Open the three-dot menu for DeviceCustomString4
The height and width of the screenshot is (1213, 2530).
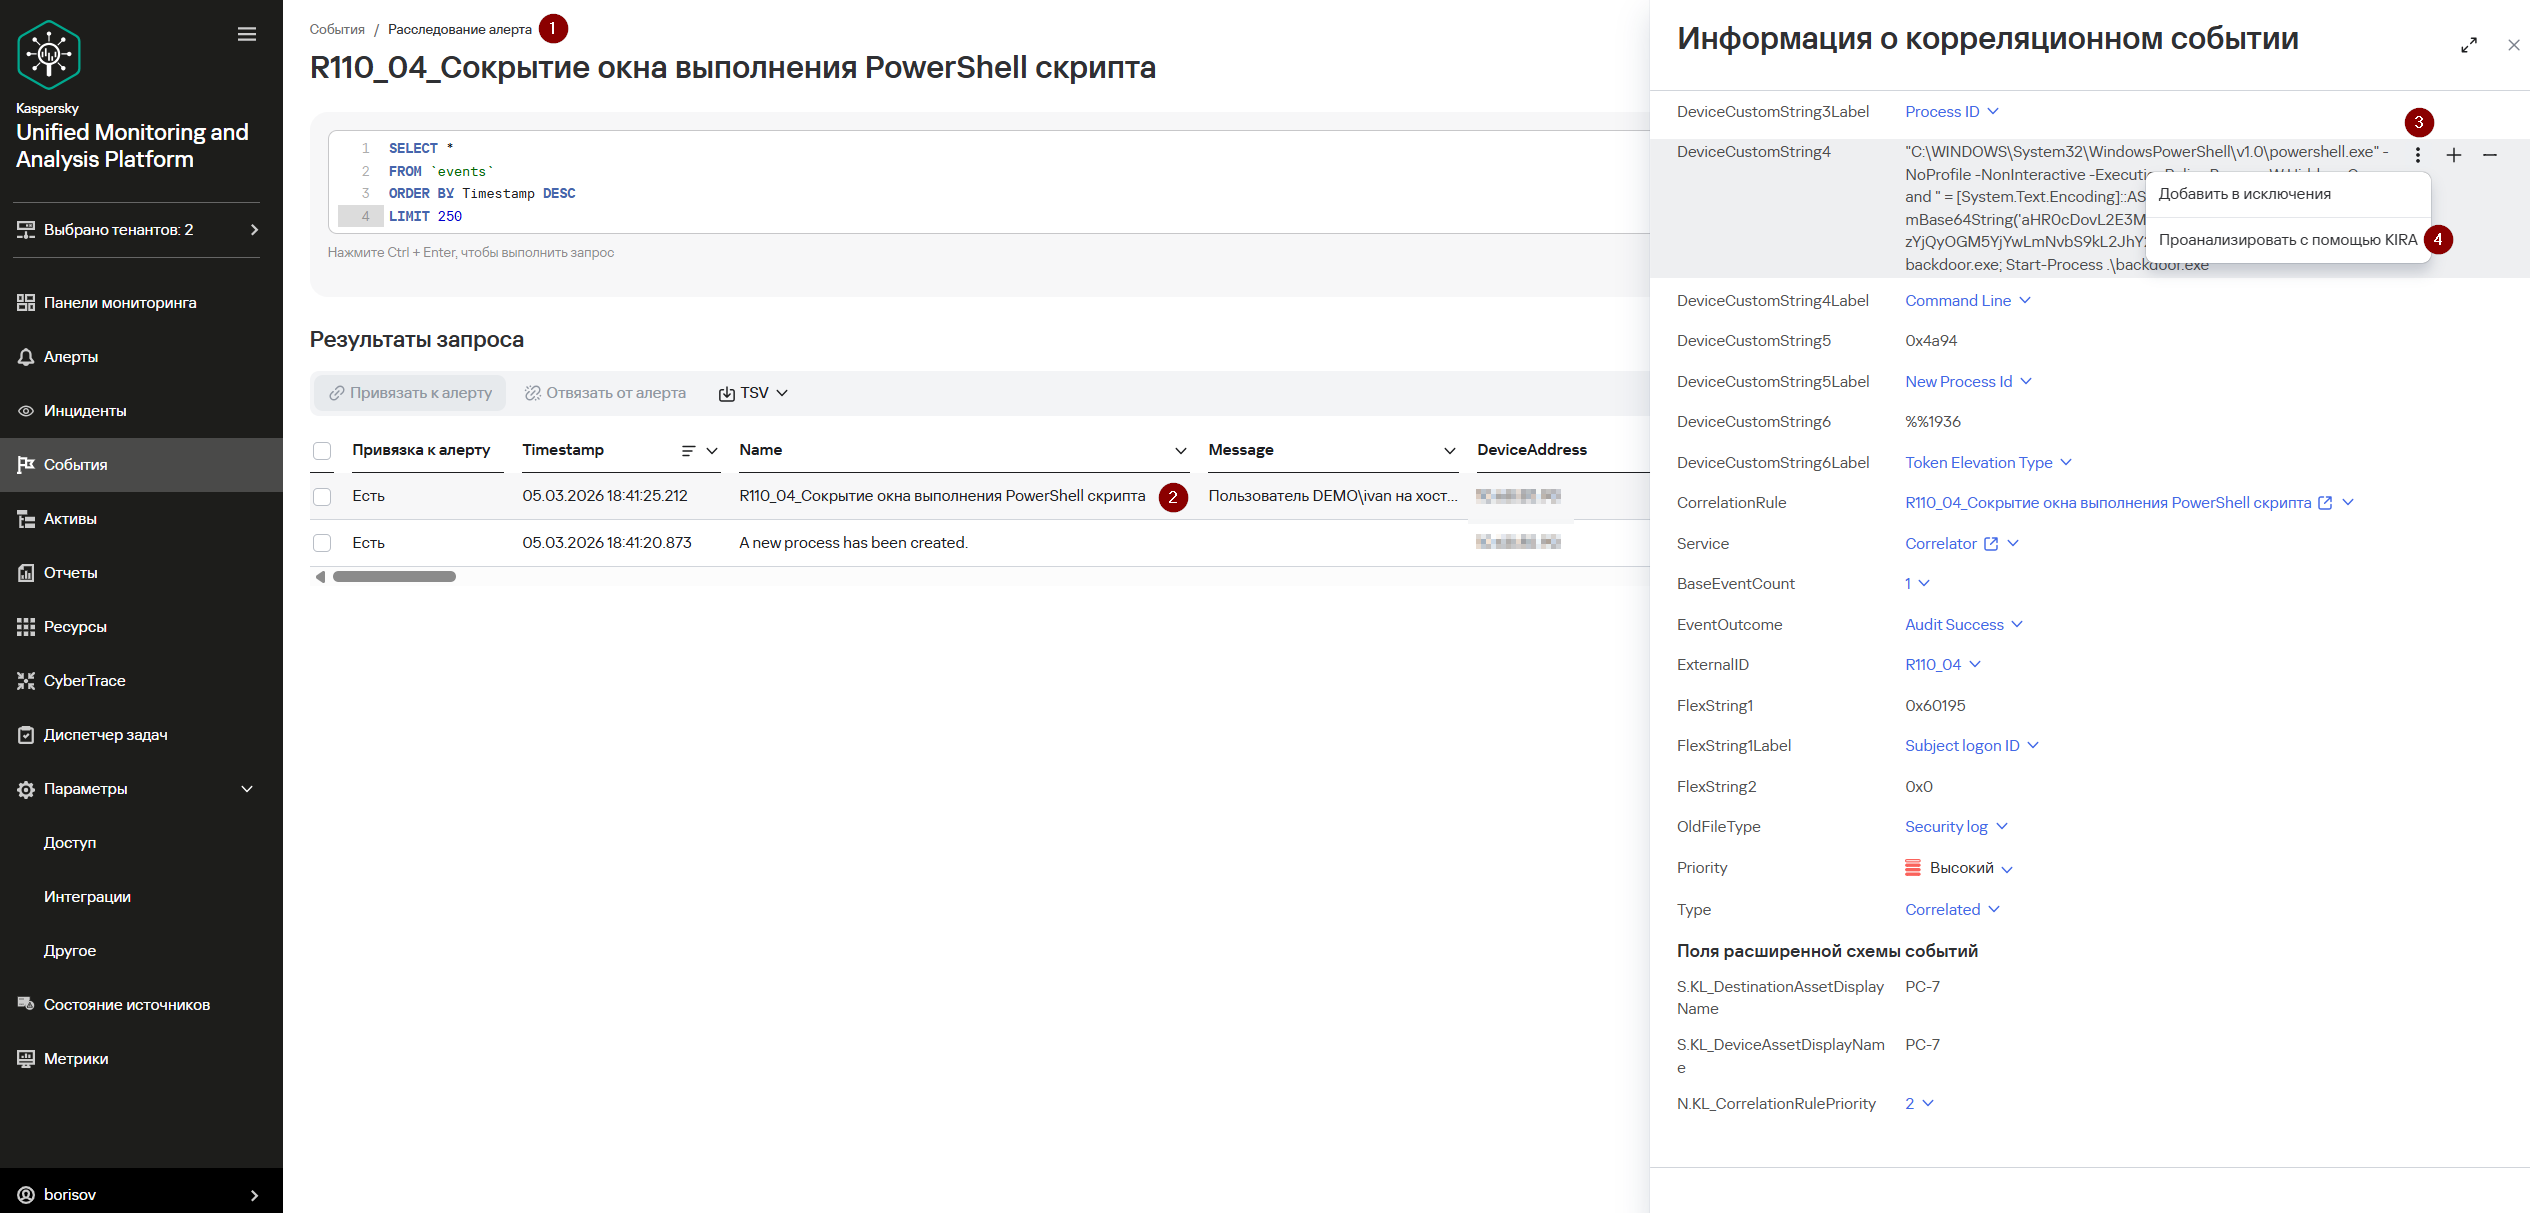tap(2418, 155)
